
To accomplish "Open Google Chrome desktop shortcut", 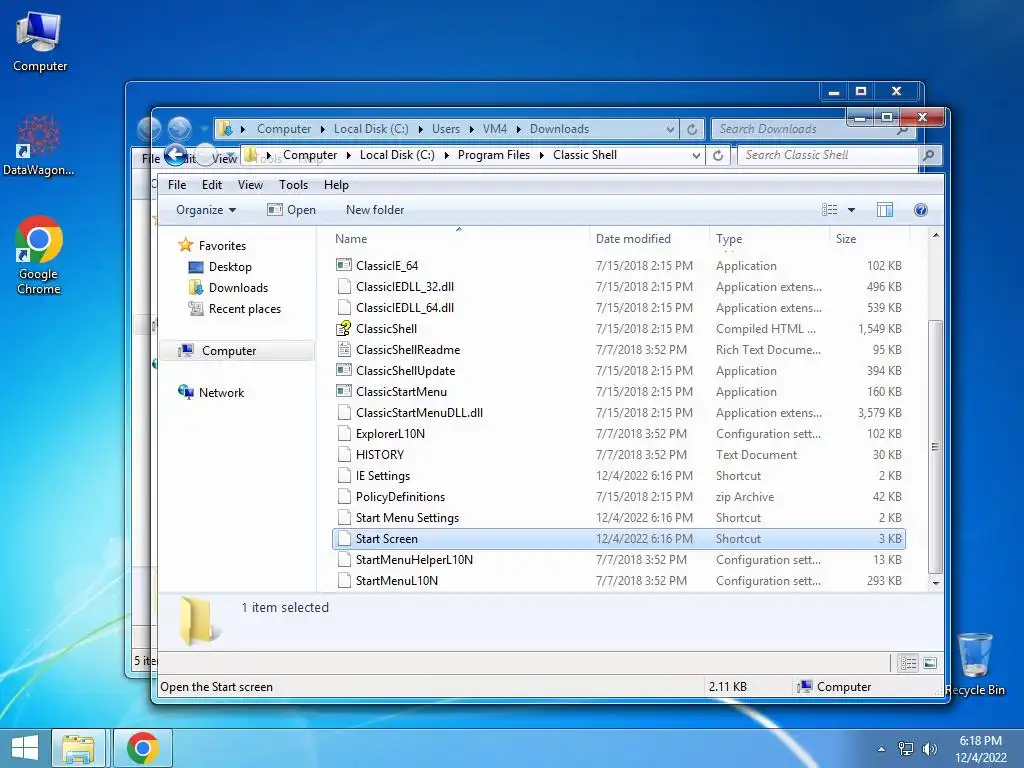I will pos(38,255).
